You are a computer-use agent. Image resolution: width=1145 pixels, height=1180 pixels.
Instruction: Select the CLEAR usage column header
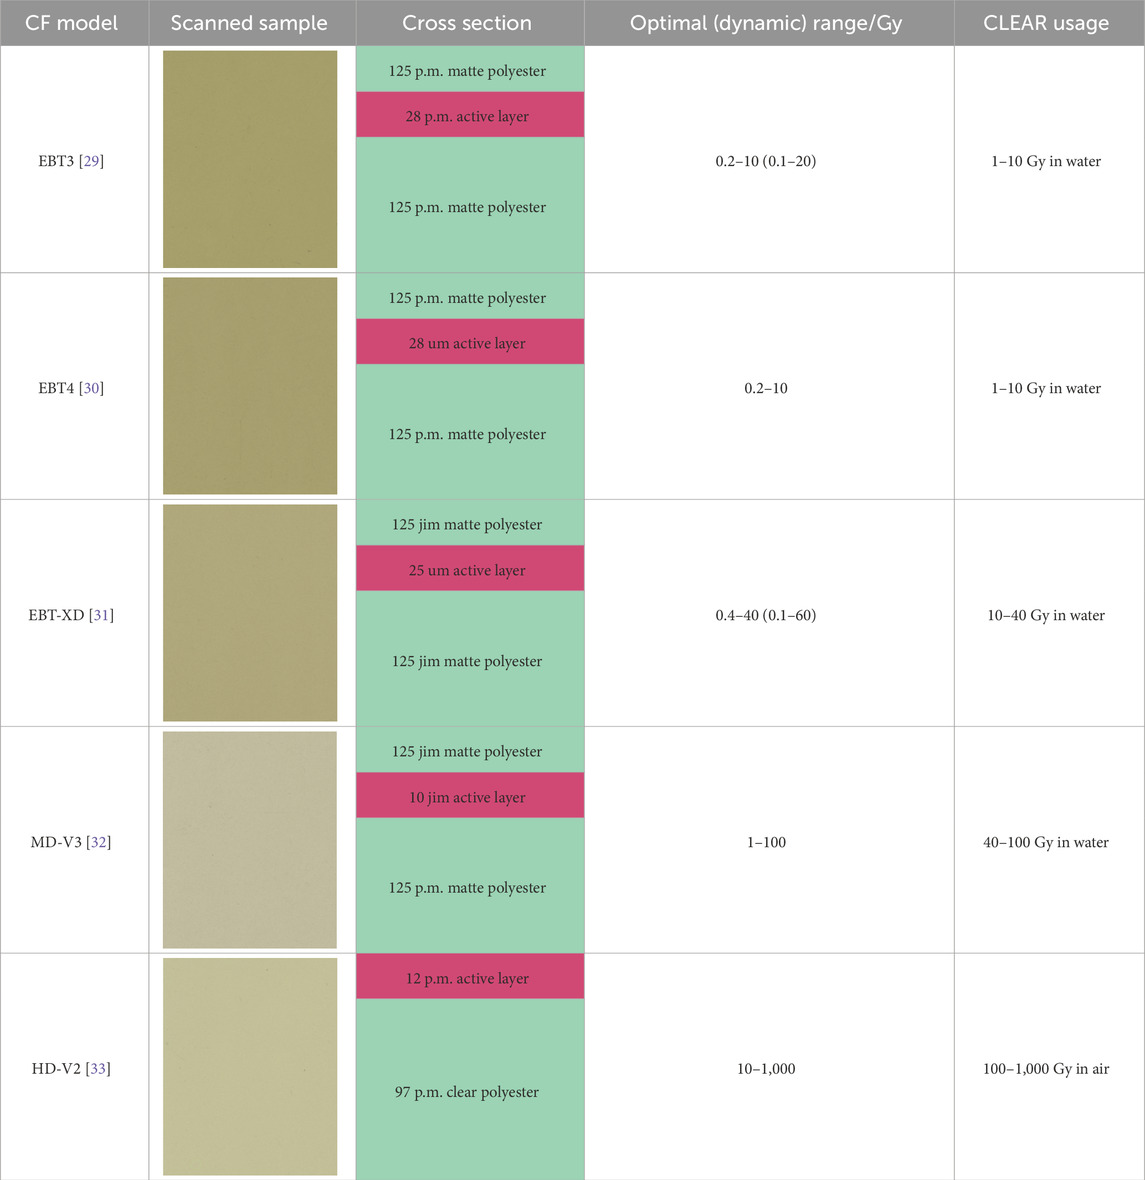coord(1046,23)
